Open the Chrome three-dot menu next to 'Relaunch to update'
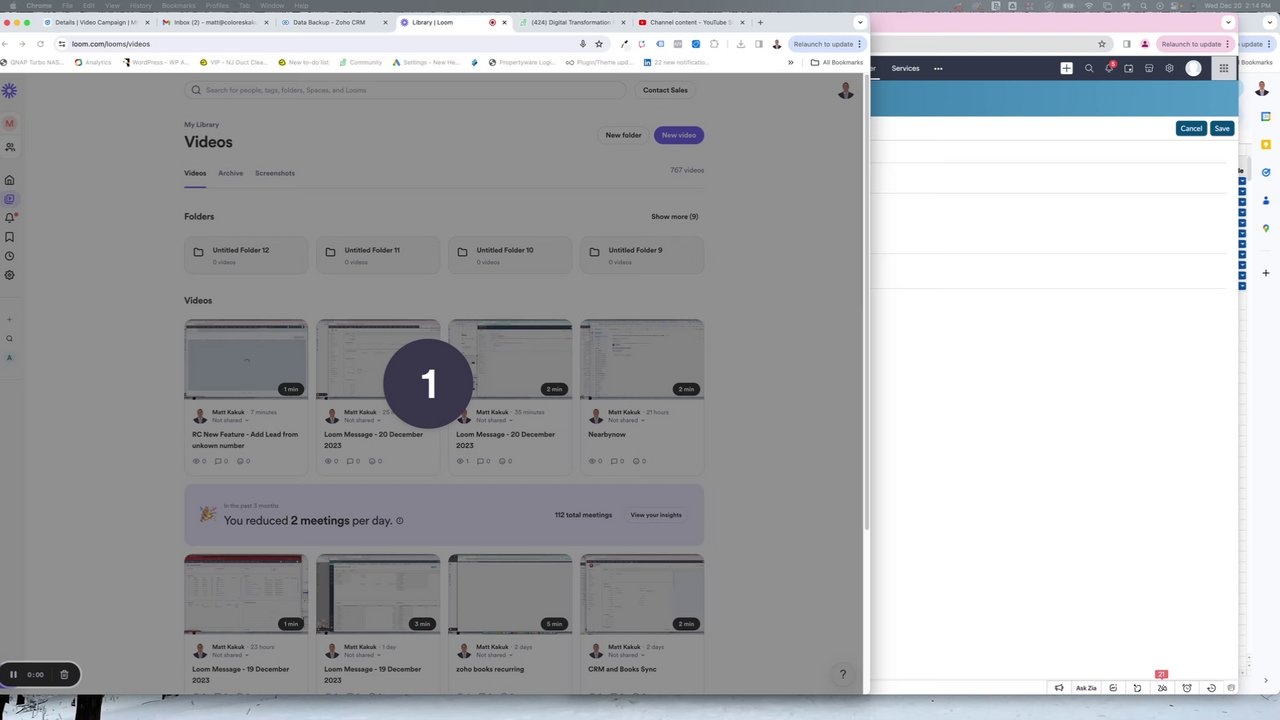Screen dimensions: 1280x720 tap(859, 44)
